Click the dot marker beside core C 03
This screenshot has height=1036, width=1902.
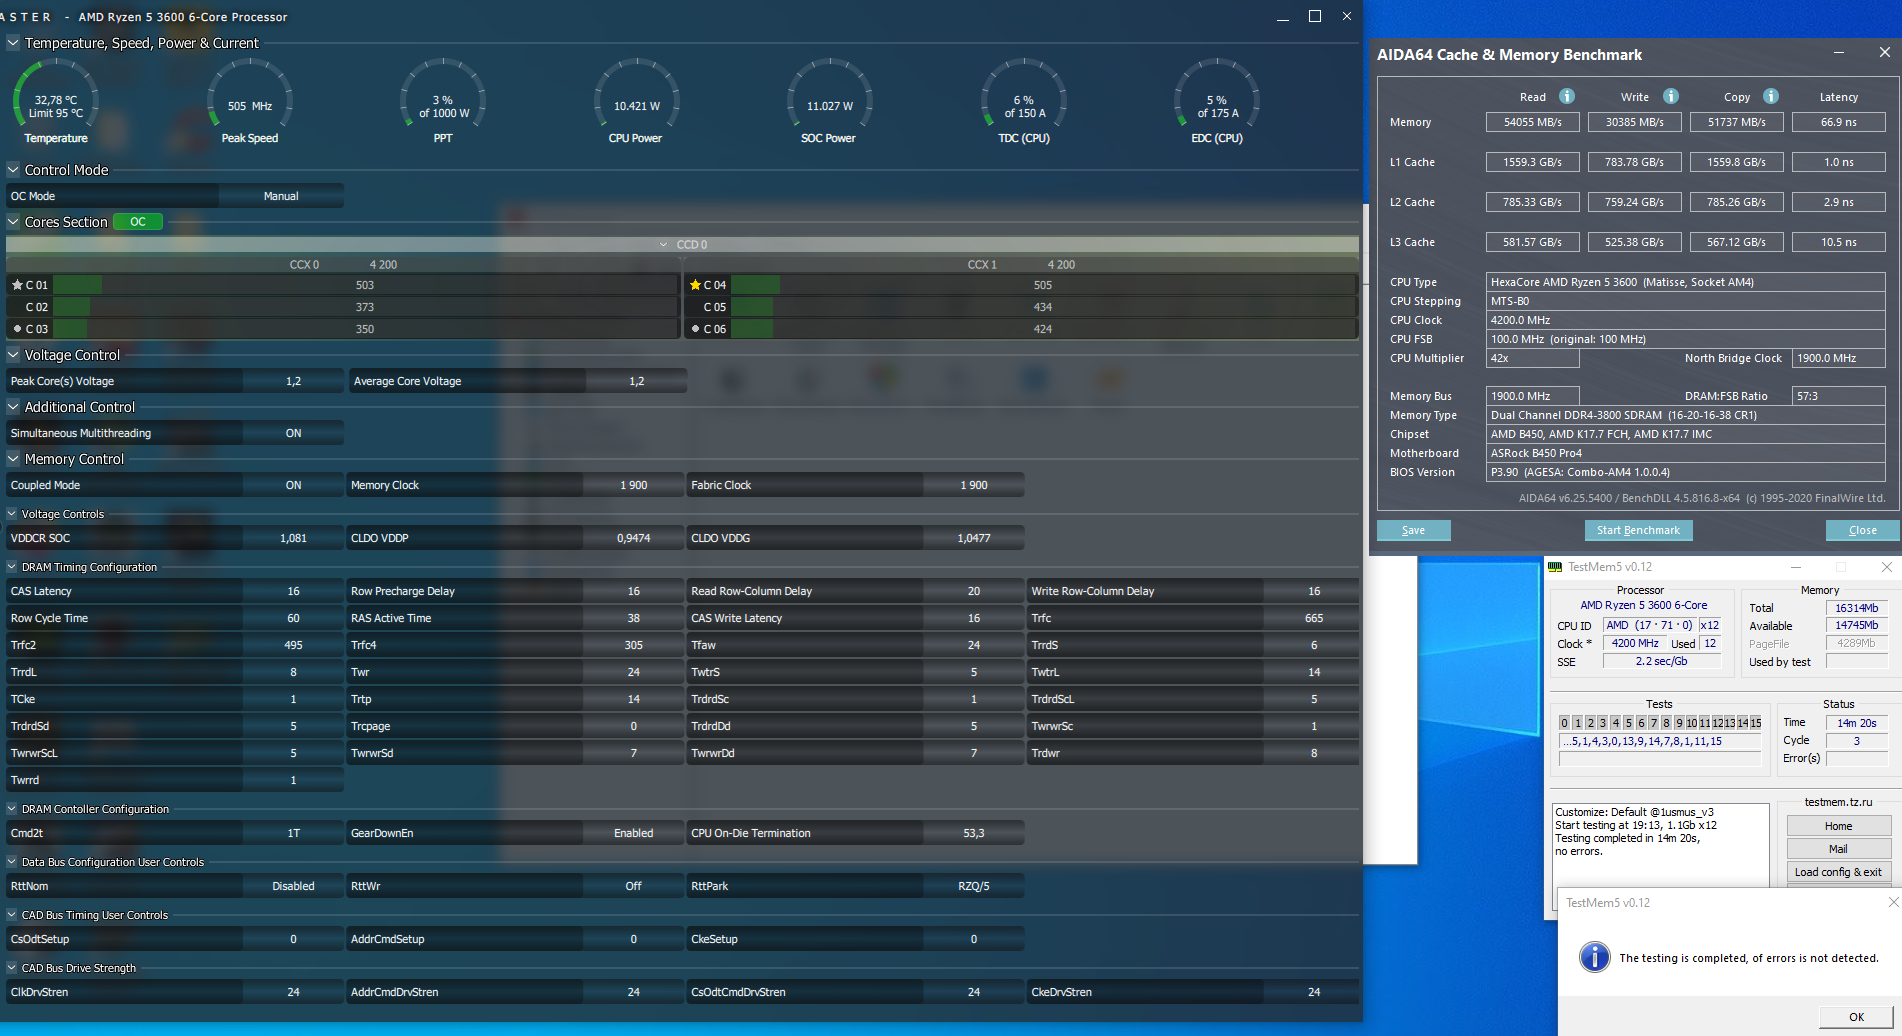click(17, 329)
